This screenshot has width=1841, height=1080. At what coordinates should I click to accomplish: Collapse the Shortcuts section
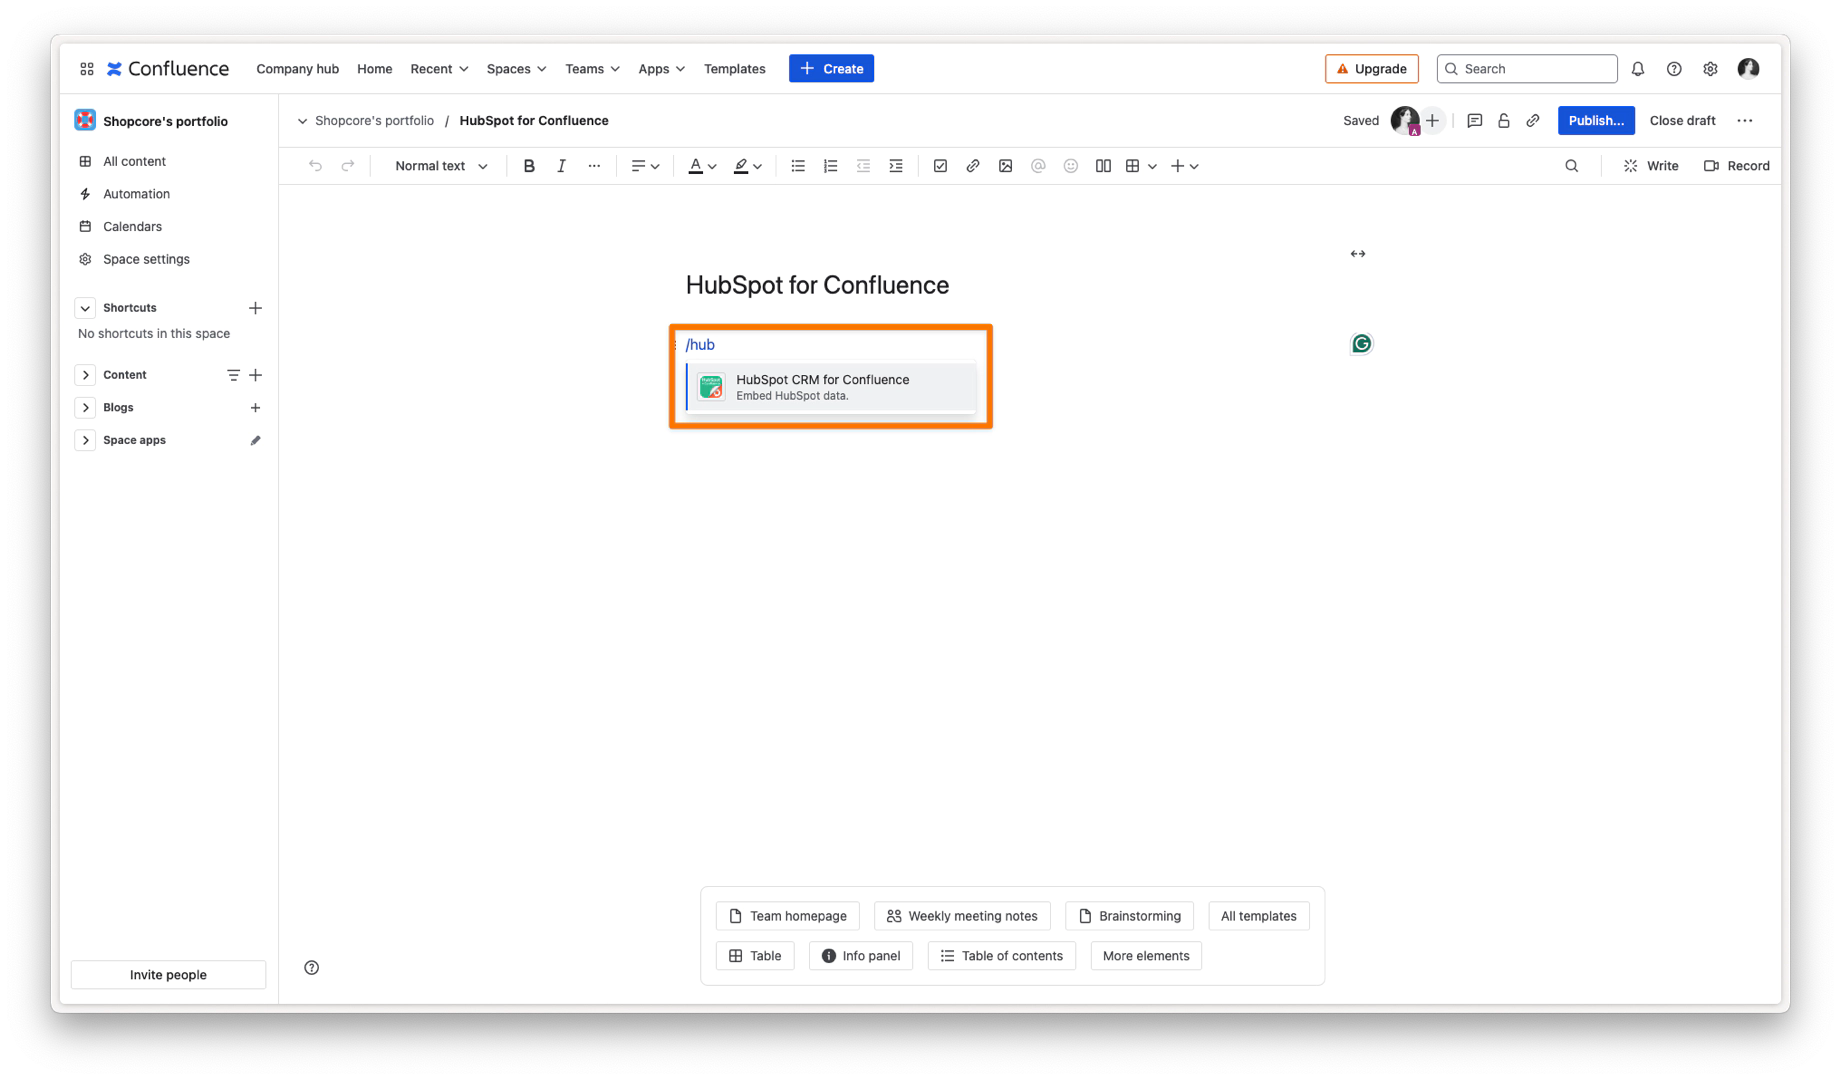click(85, 308)
